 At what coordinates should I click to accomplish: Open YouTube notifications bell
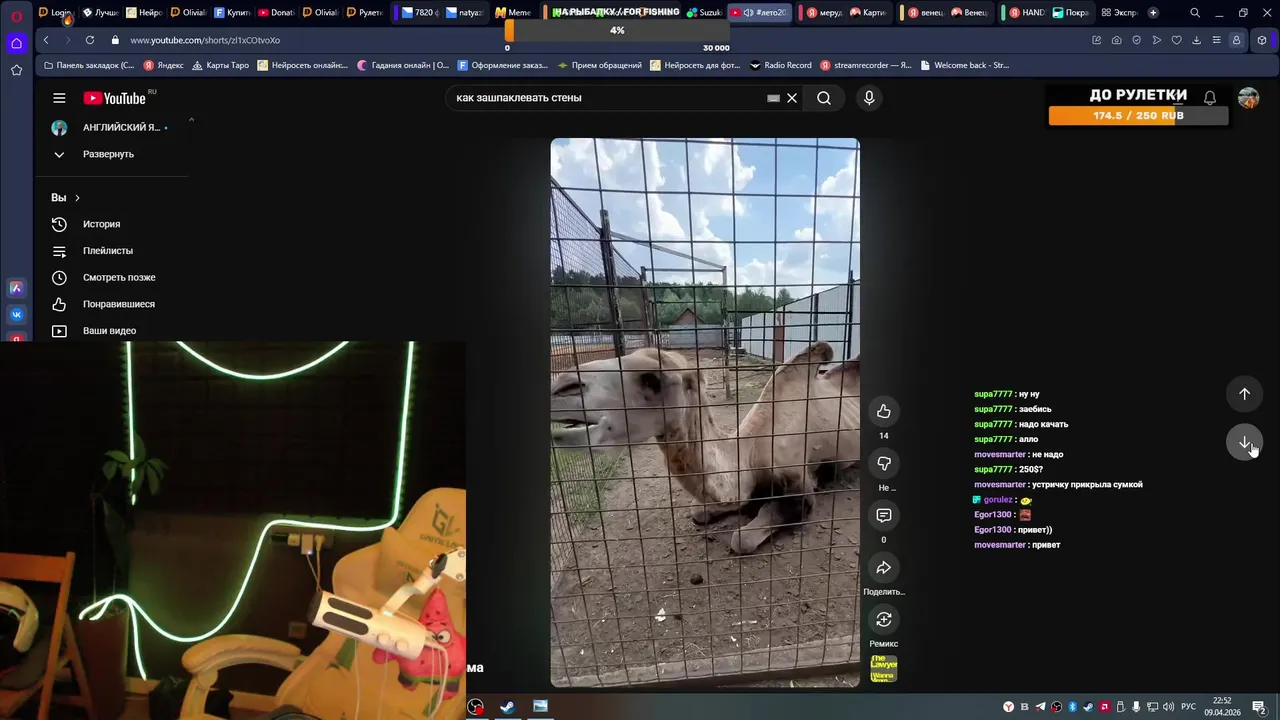click(x=1210, y=98)
